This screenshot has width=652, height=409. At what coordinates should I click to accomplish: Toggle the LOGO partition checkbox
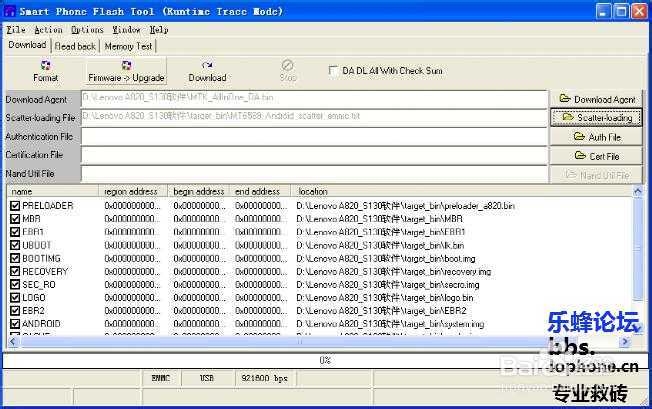click(x=15, y=298)
